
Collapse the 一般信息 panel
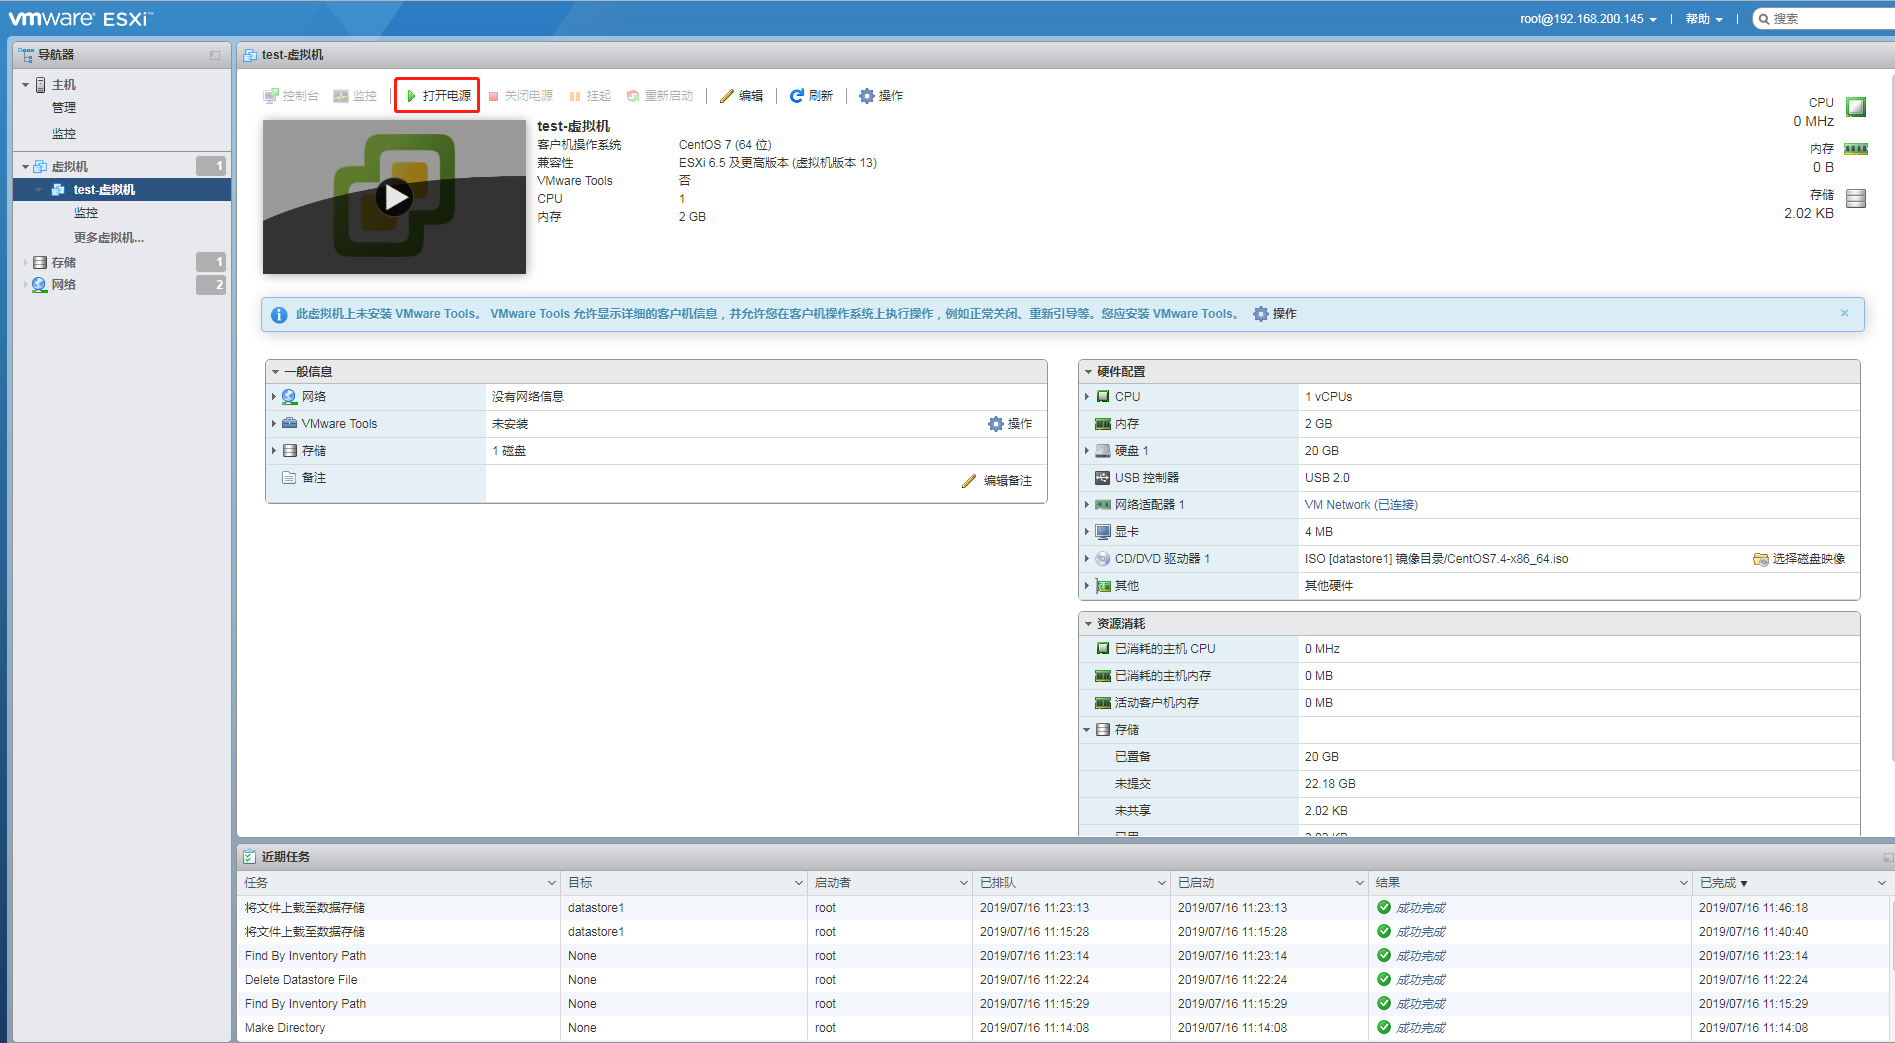click(276, 371)
